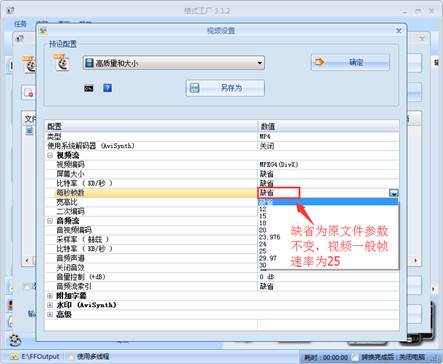Click the video 比特率 value 缺省

267,183
